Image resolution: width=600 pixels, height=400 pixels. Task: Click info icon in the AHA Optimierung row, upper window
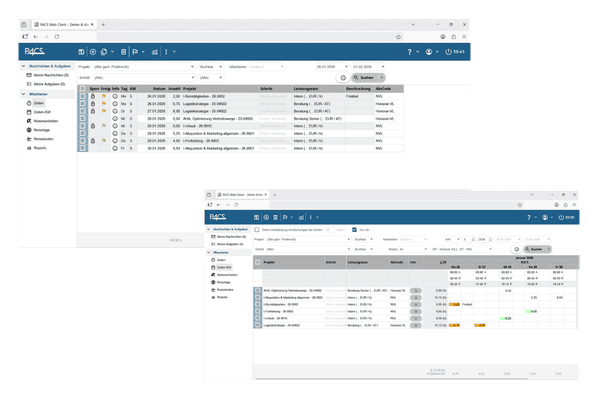point(115,118)
